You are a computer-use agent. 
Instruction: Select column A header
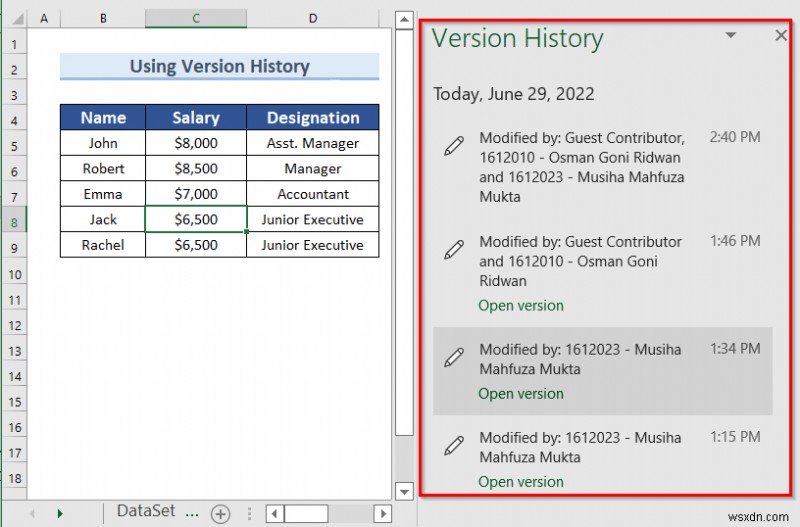point(44,18)
